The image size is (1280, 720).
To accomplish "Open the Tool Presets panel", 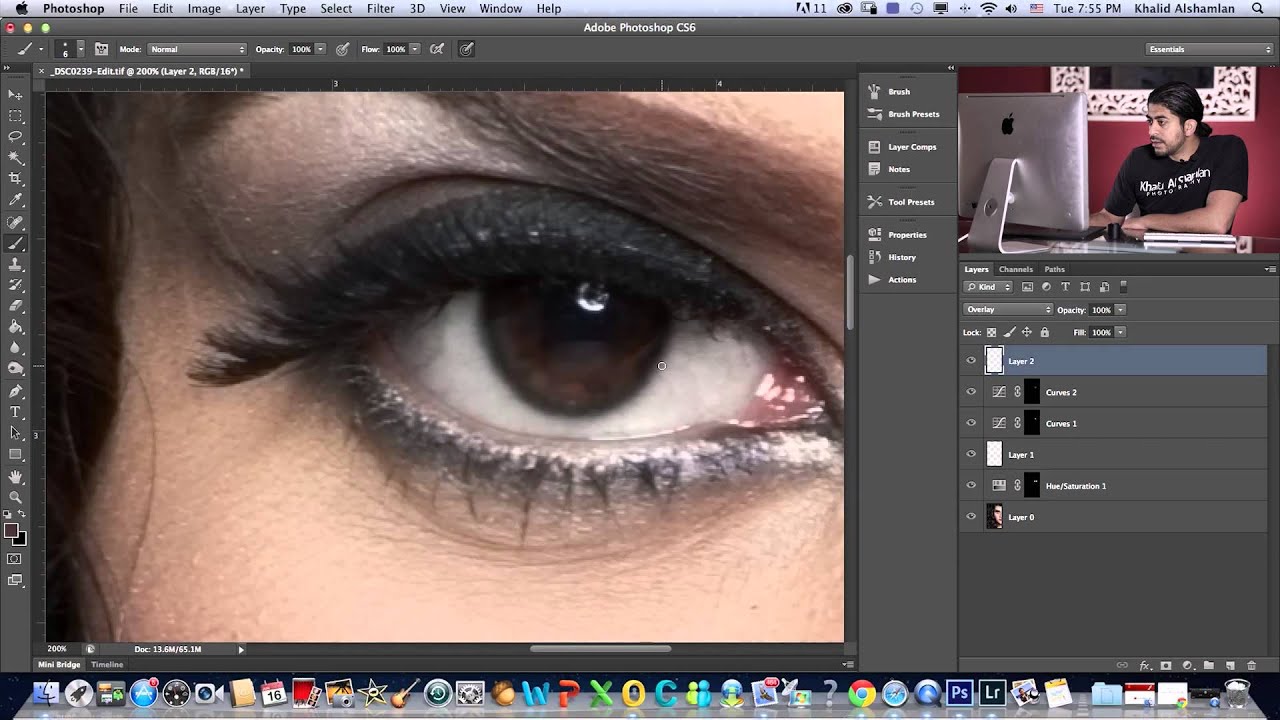I will 900,202.
